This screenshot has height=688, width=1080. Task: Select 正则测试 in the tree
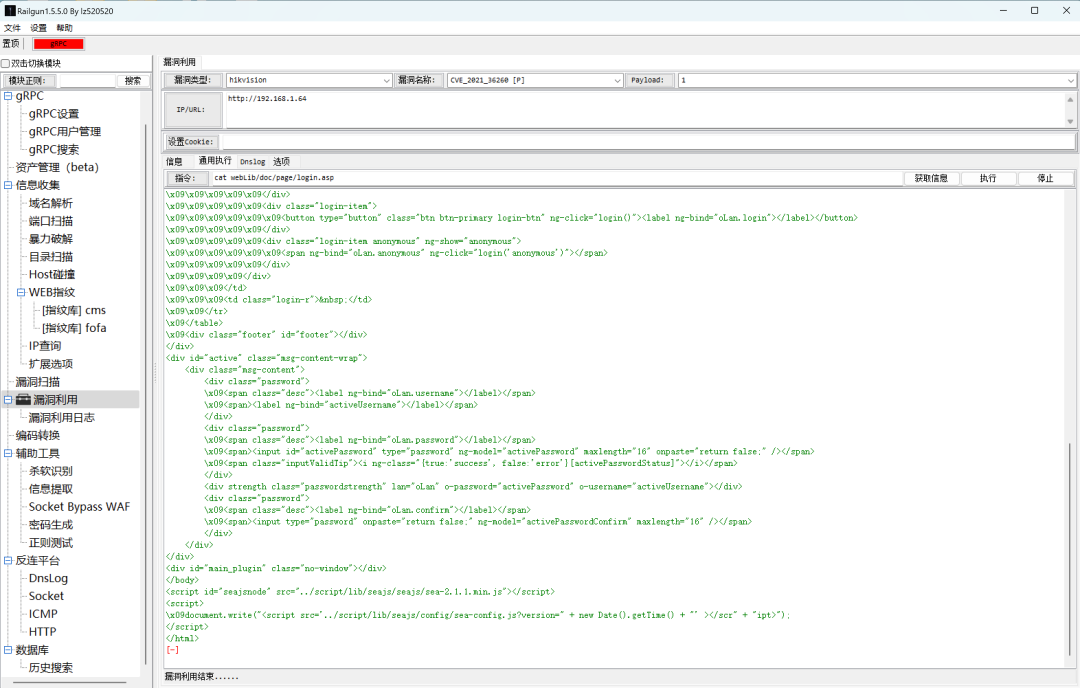click(x=50, y=543)
